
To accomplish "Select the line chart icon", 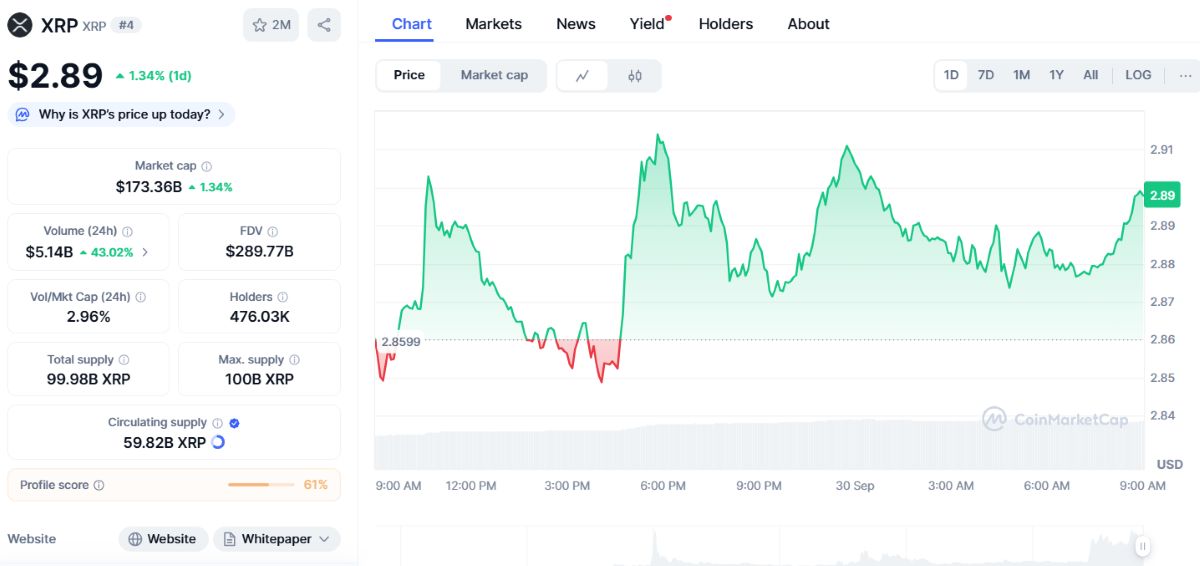I will click(582, 75).
